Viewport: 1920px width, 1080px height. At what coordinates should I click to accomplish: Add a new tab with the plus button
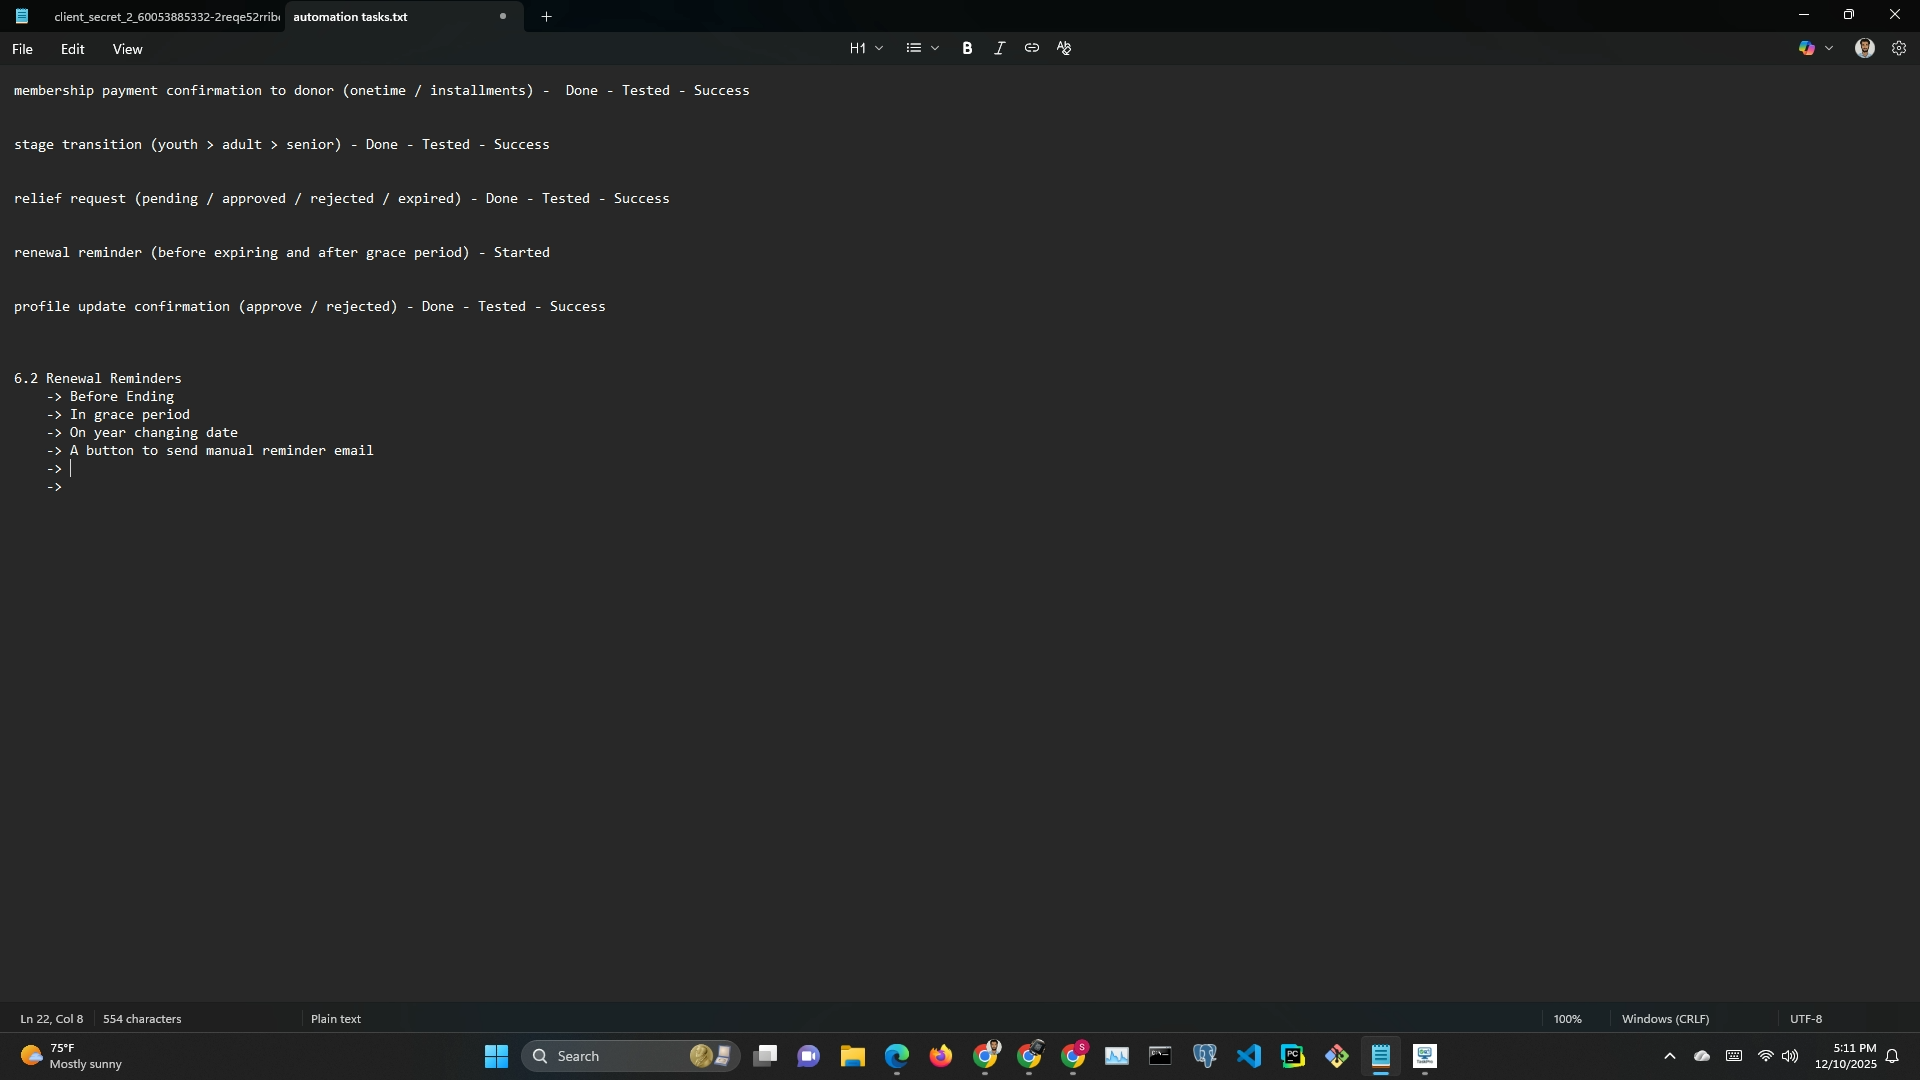[546, 16]
